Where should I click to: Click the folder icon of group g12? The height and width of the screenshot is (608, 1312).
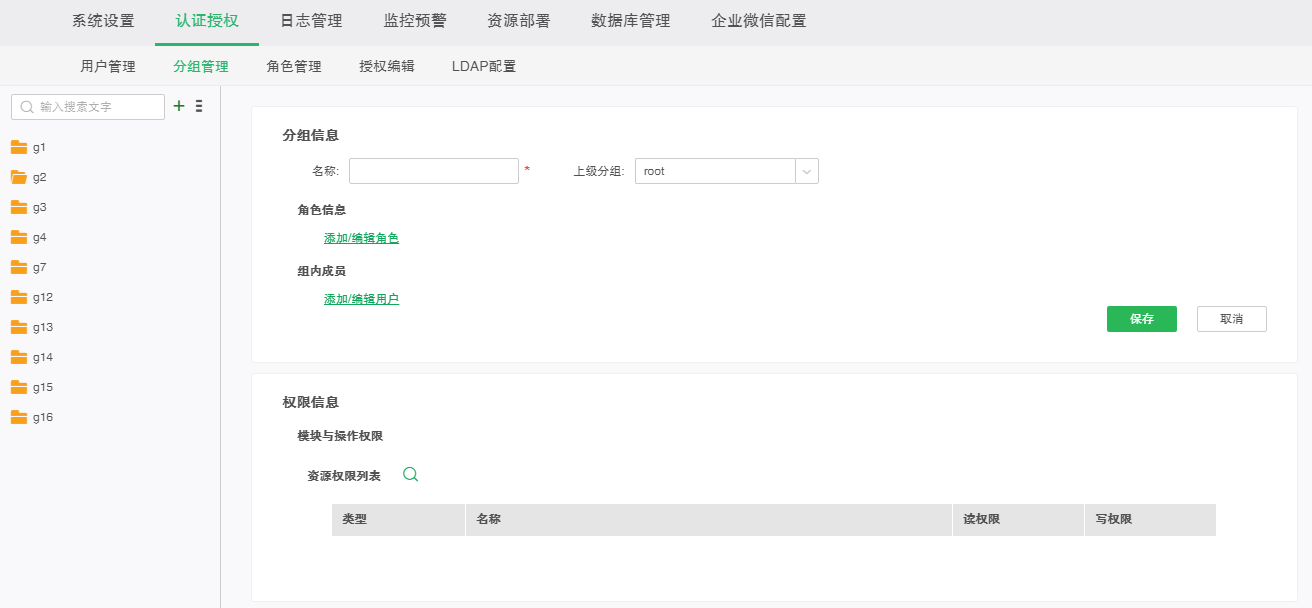coord(20,297)
